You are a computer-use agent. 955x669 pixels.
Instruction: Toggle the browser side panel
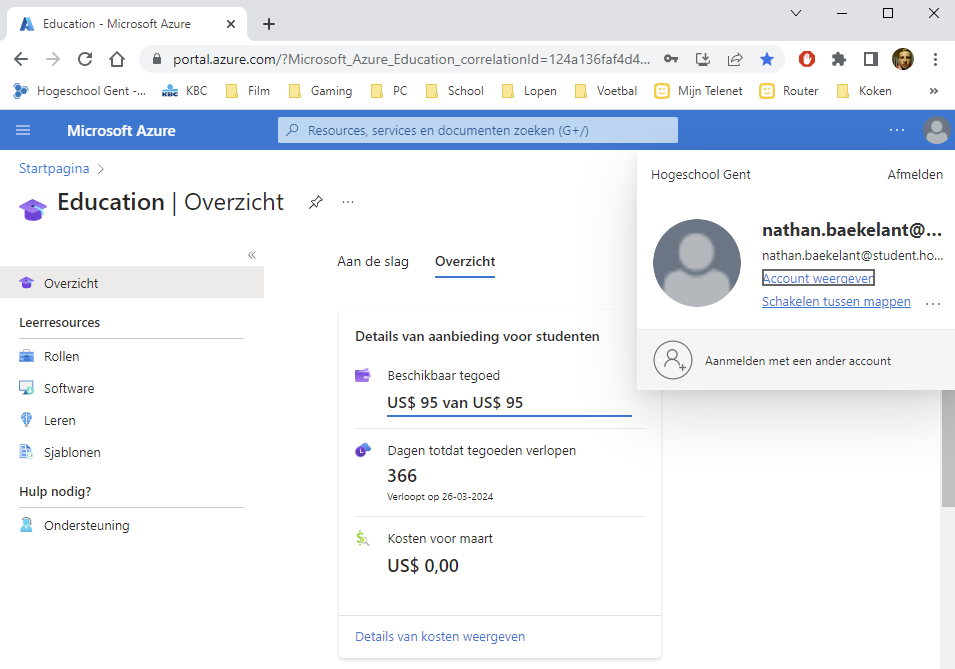871,59
